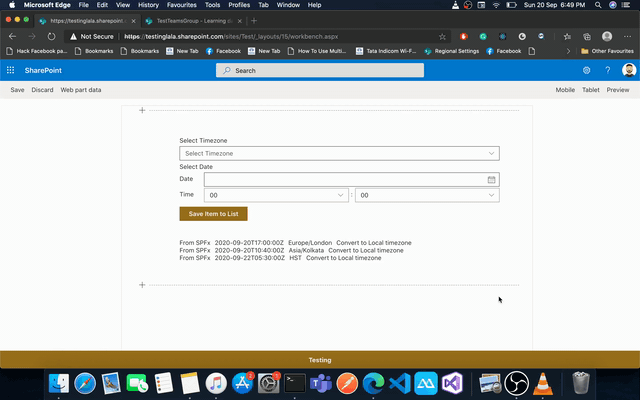Open the How To Use Multi... bookmark

tap(317, 51)
